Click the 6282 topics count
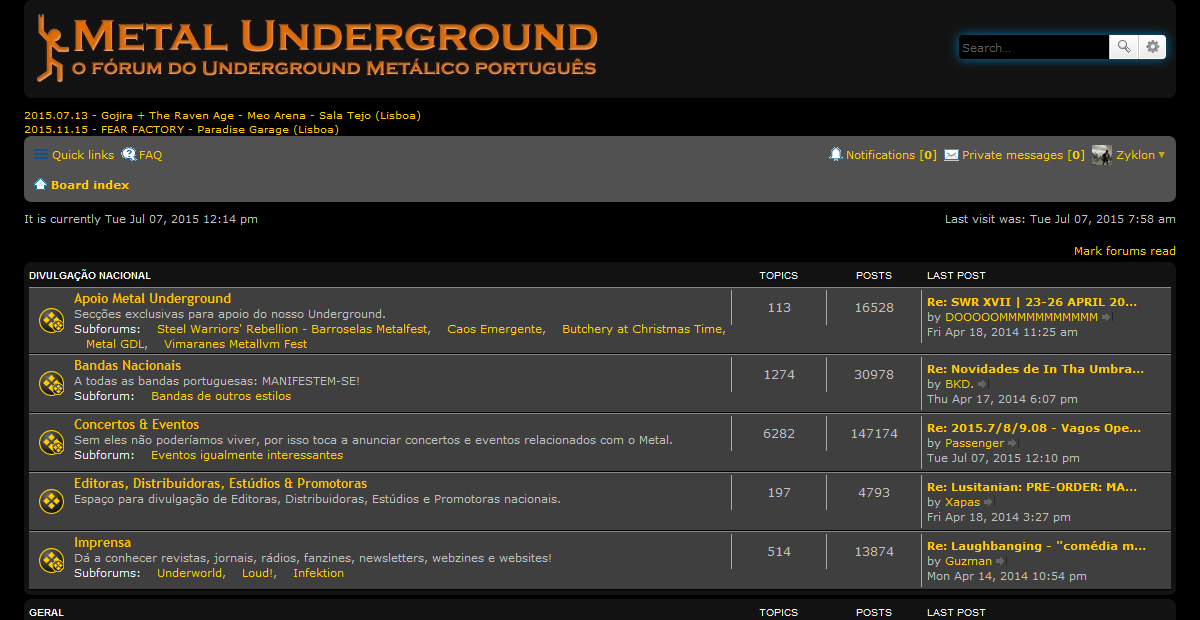The image size is (1200, 620). [x=779, y=434]
